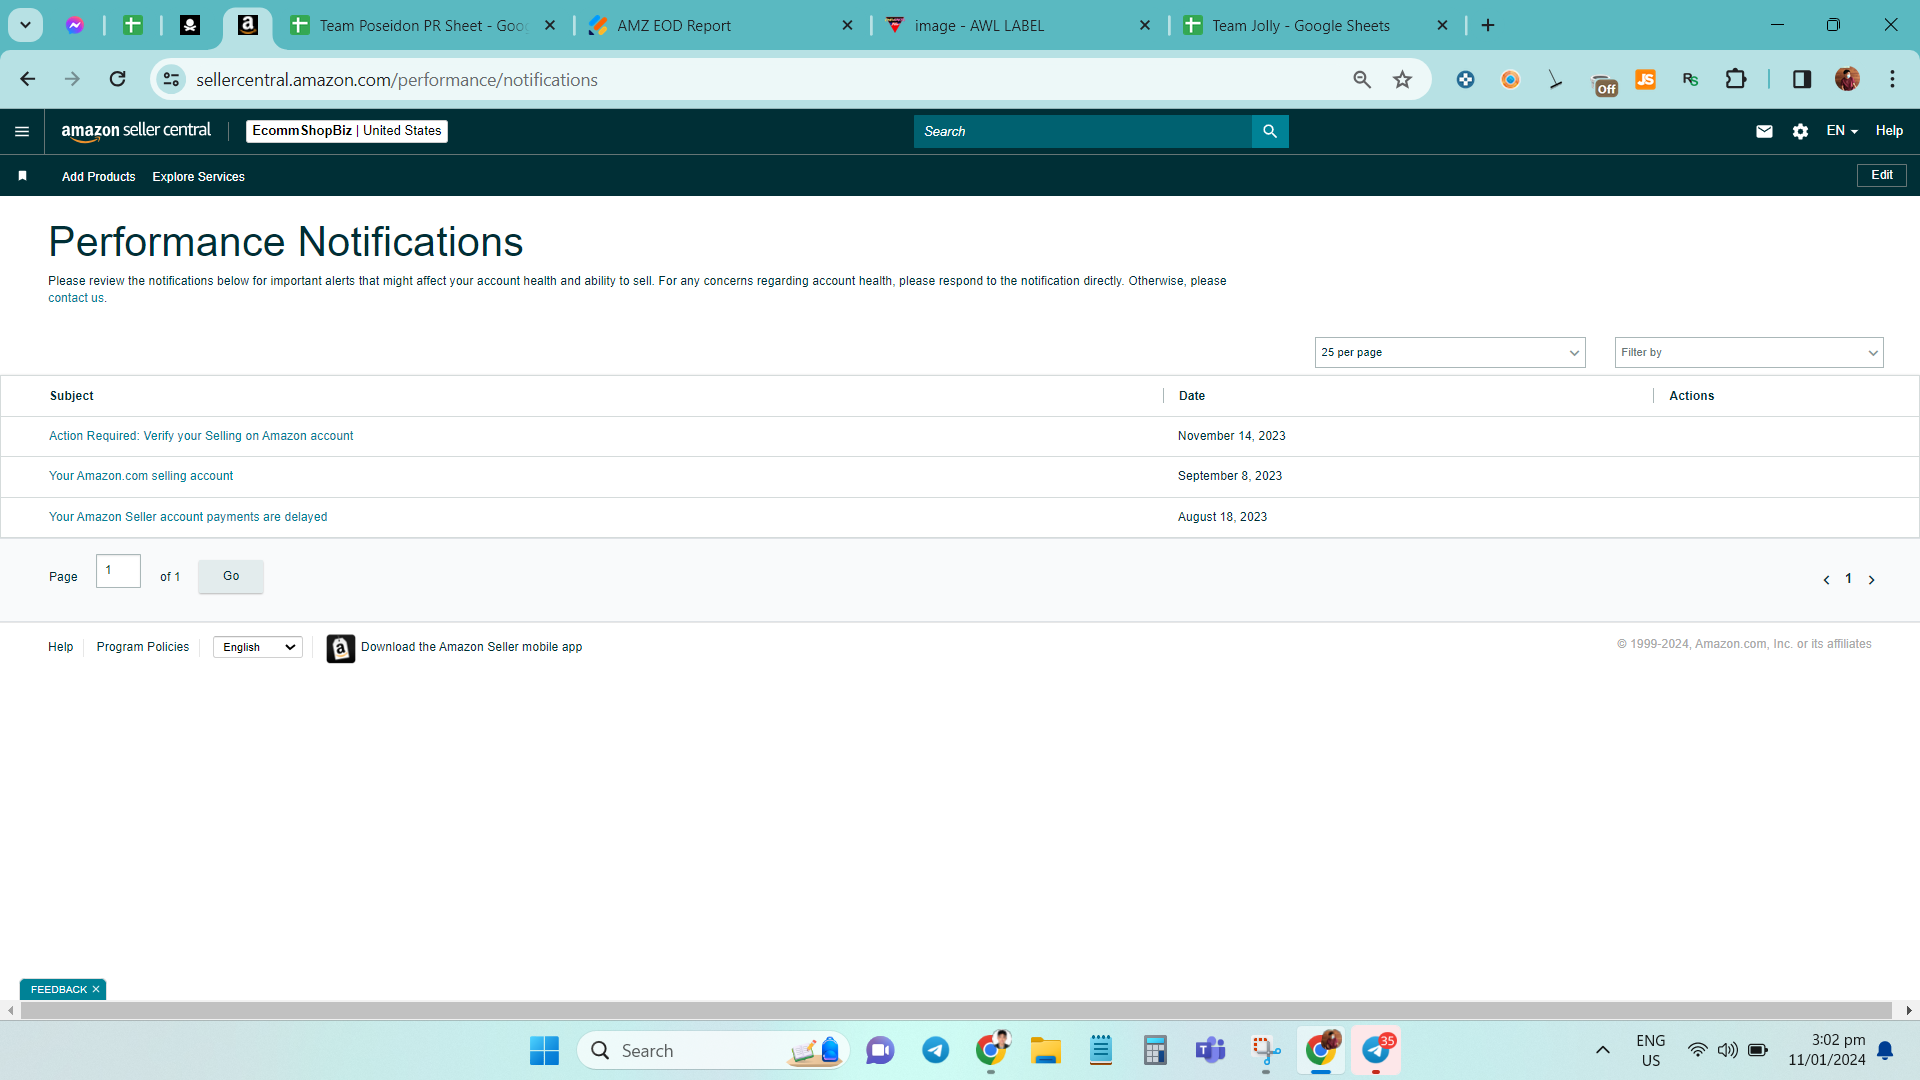
Task: Click the search magnifier button in Seller Central
Action: pyautogui.click(x=1270, y=131)
